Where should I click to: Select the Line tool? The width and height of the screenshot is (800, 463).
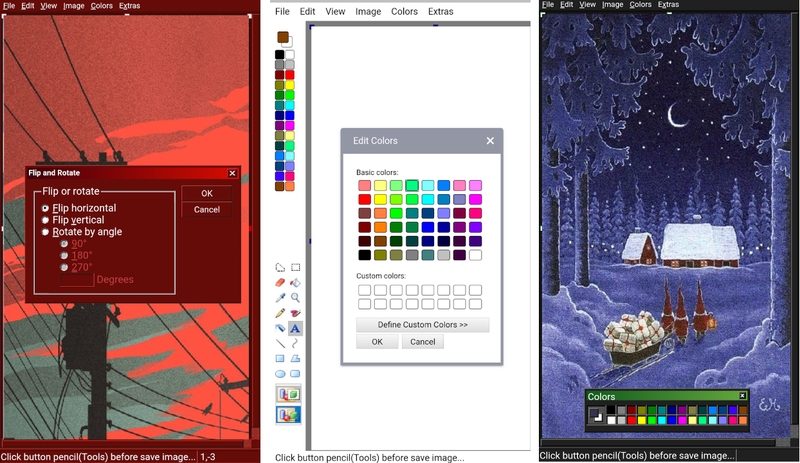point(280,343)
